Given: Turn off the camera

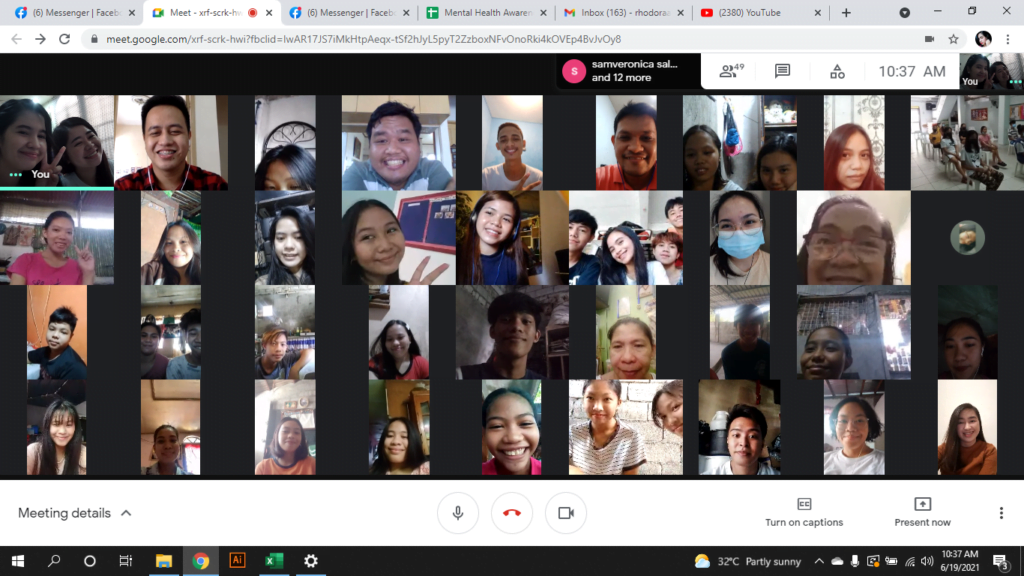Looking at the screenshot, I should 566,513.
